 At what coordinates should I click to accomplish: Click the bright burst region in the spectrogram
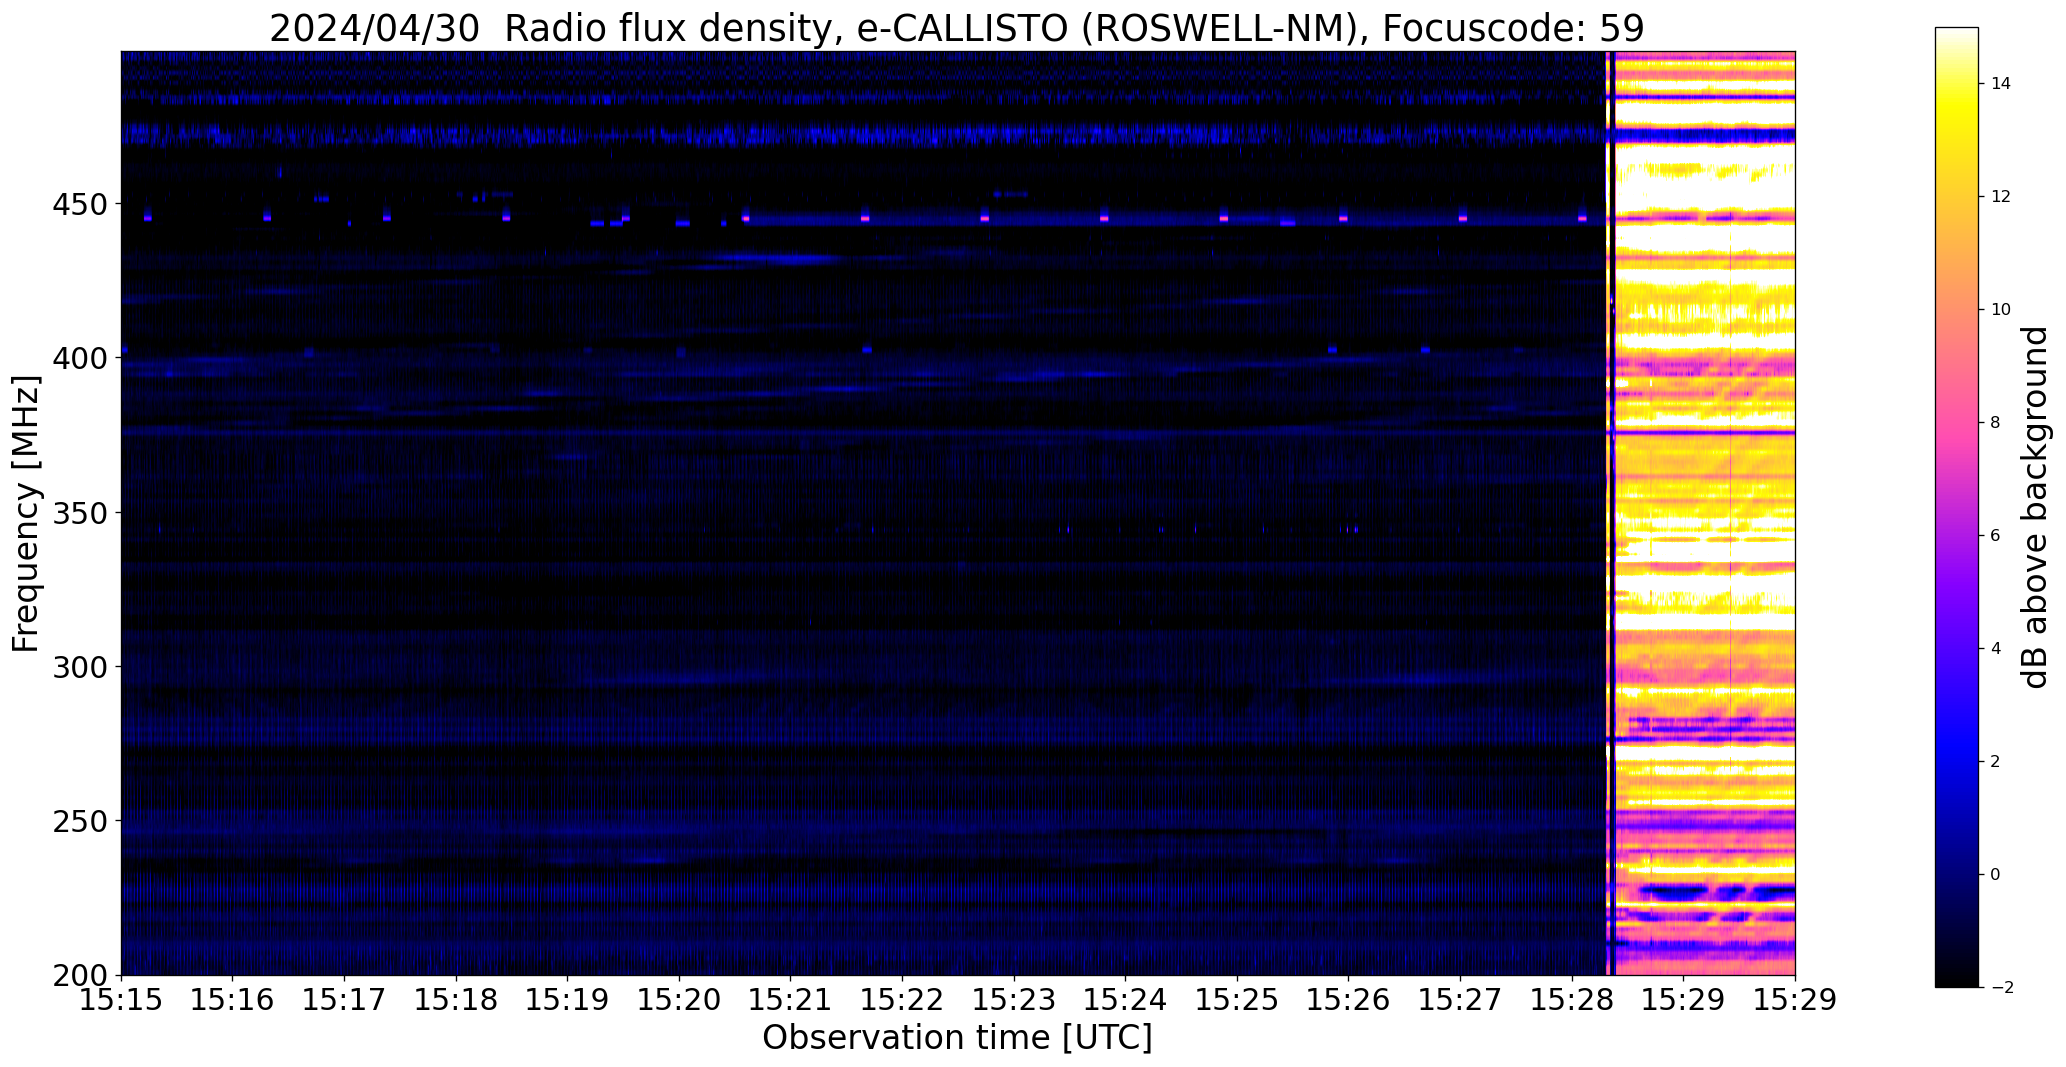pyautogui.click(x=1702, y=513)
